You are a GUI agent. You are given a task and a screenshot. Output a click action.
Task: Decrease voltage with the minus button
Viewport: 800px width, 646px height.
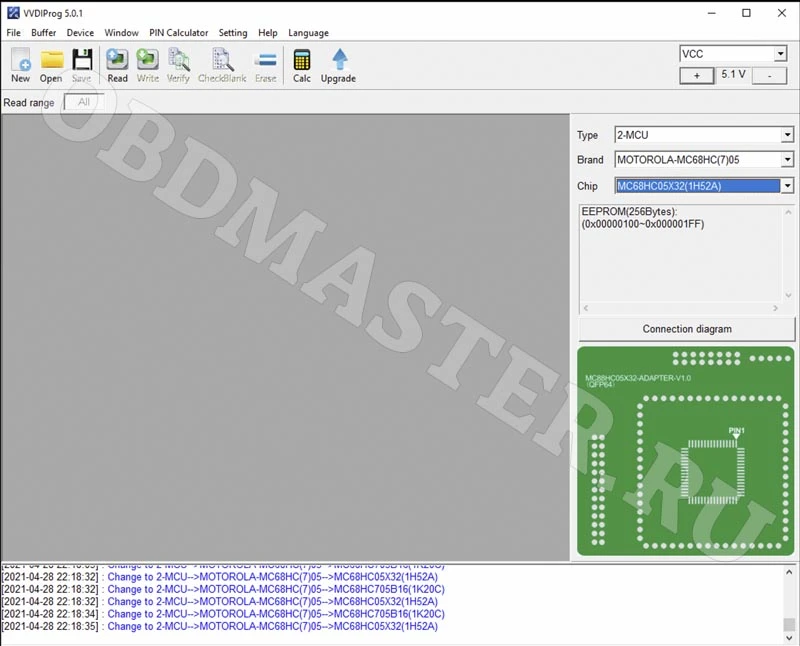pyautogui.click(x=769, y=76)
